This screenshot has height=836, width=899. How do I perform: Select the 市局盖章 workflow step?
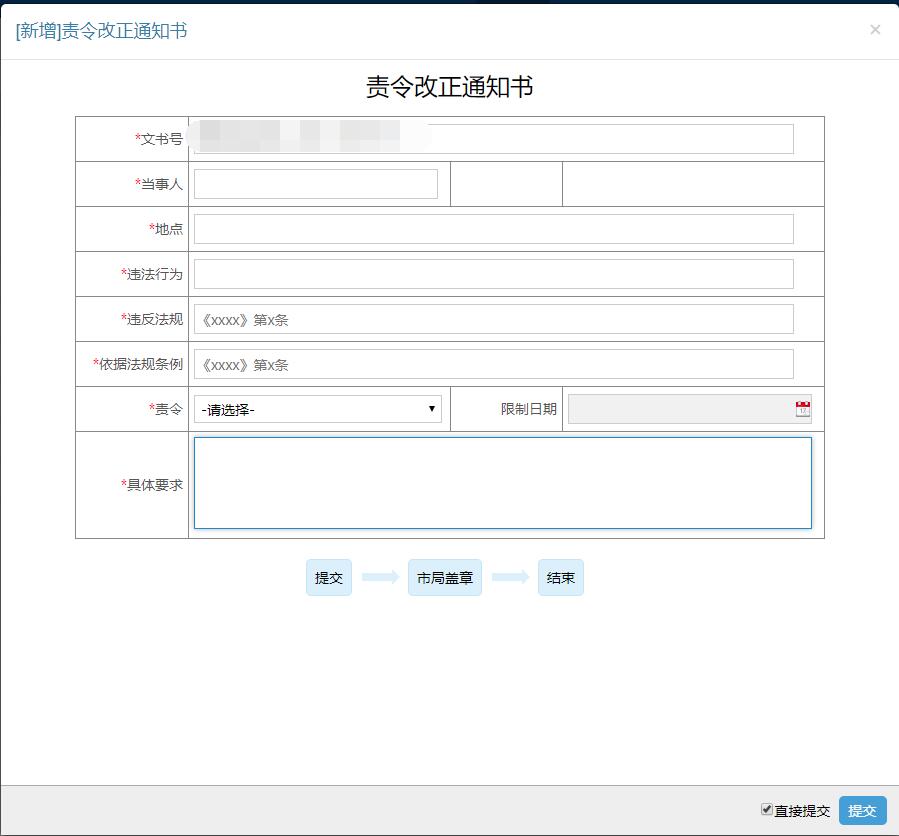coord(445,578)
